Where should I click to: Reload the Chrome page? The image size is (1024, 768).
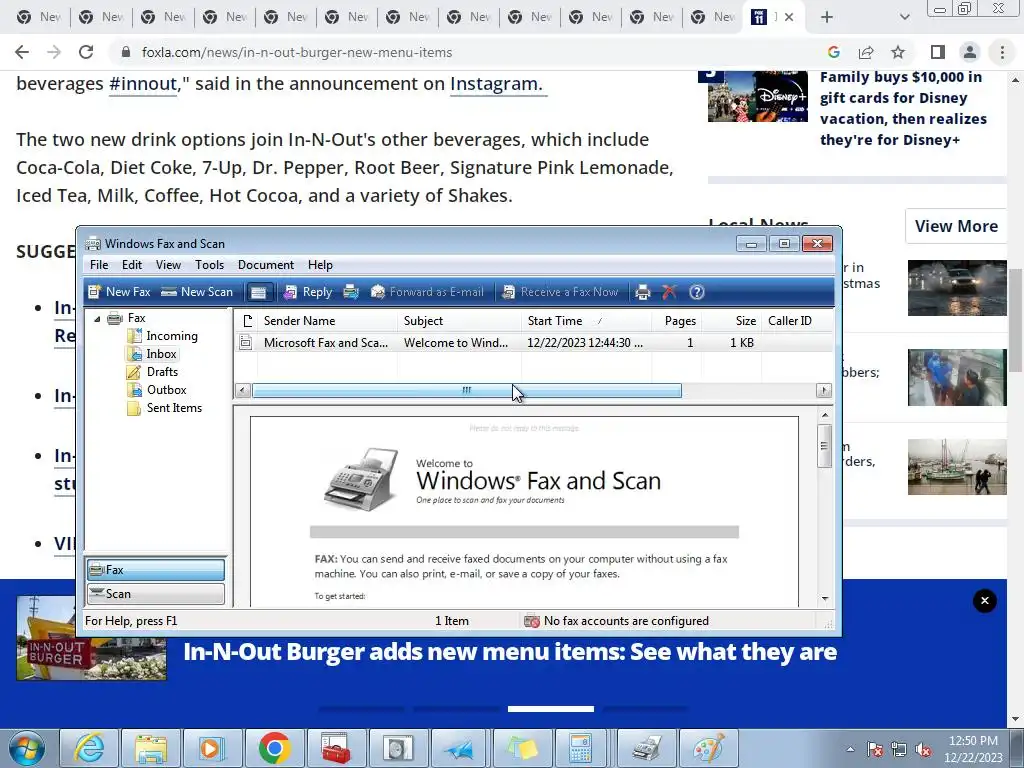pos(86,52)
